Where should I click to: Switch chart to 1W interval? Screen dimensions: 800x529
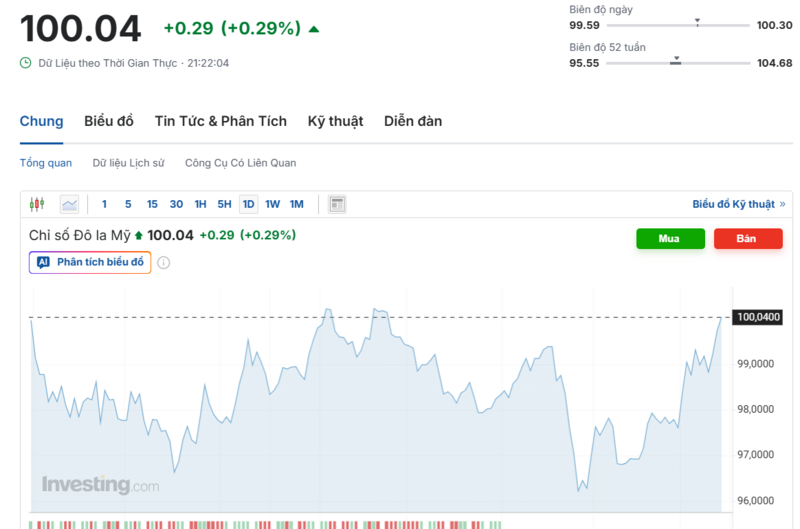(272, 204)
